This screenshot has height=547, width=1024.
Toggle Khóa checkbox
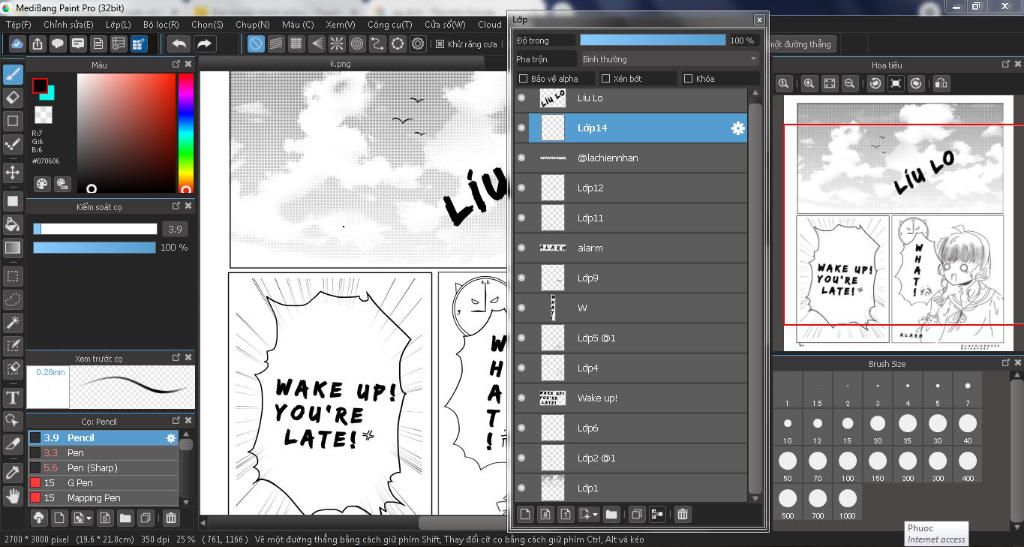(688, 79)
